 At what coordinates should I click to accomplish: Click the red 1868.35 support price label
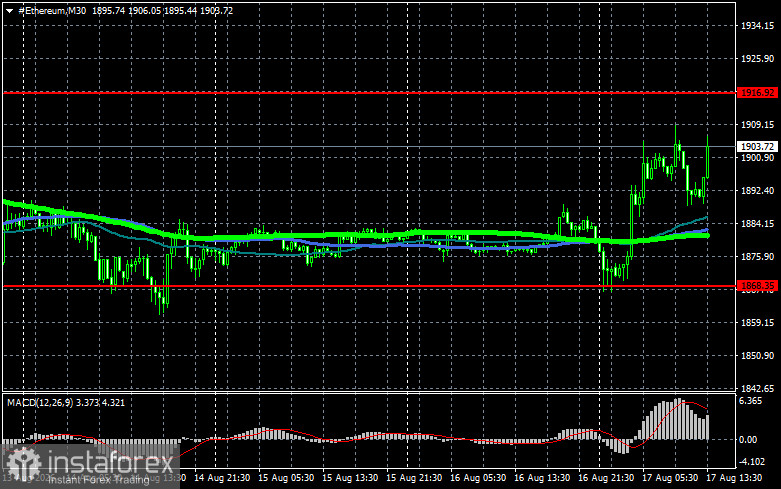click(757, 286)
